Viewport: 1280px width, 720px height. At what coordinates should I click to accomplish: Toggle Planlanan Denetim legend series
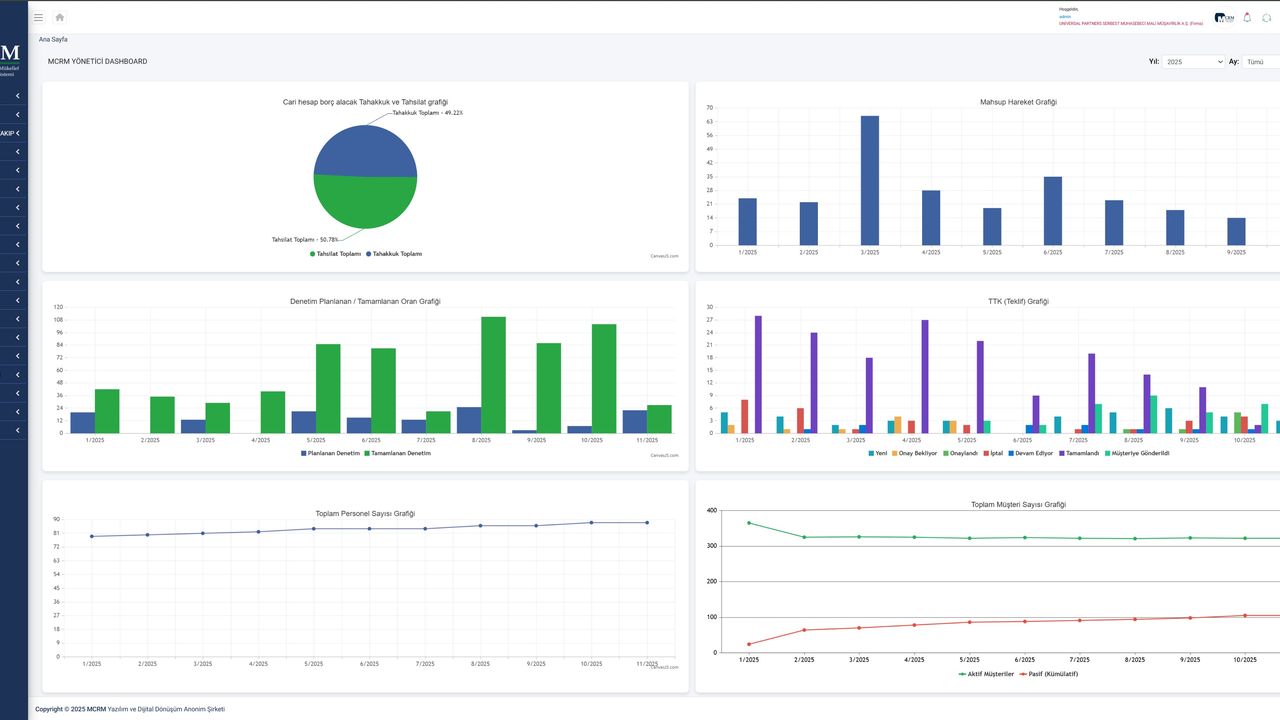click(x=330, y=453)
